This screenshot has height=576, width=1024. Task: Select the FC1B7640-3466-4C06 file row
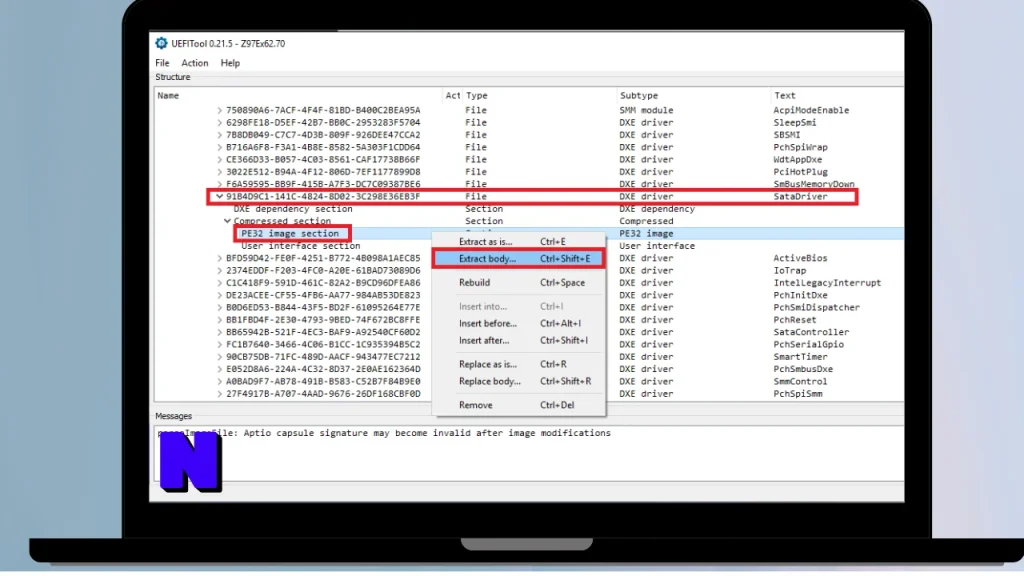tap(323, 345)
